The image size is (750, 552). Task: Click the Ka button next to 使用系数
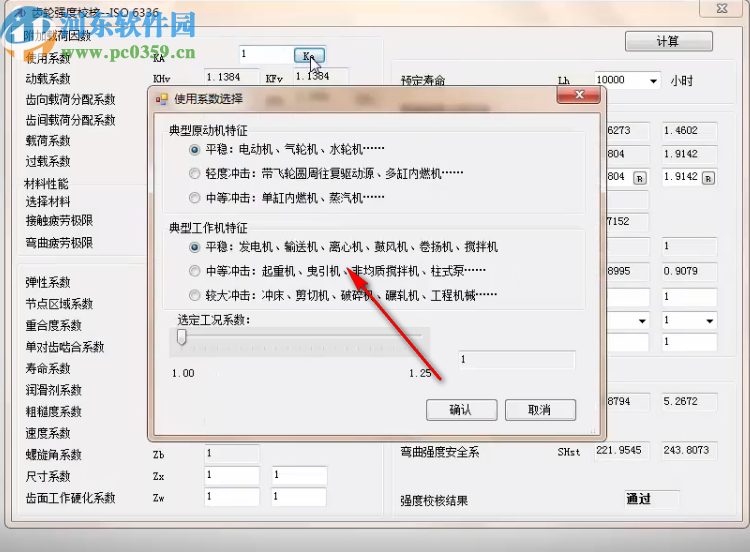pos(309,56)
